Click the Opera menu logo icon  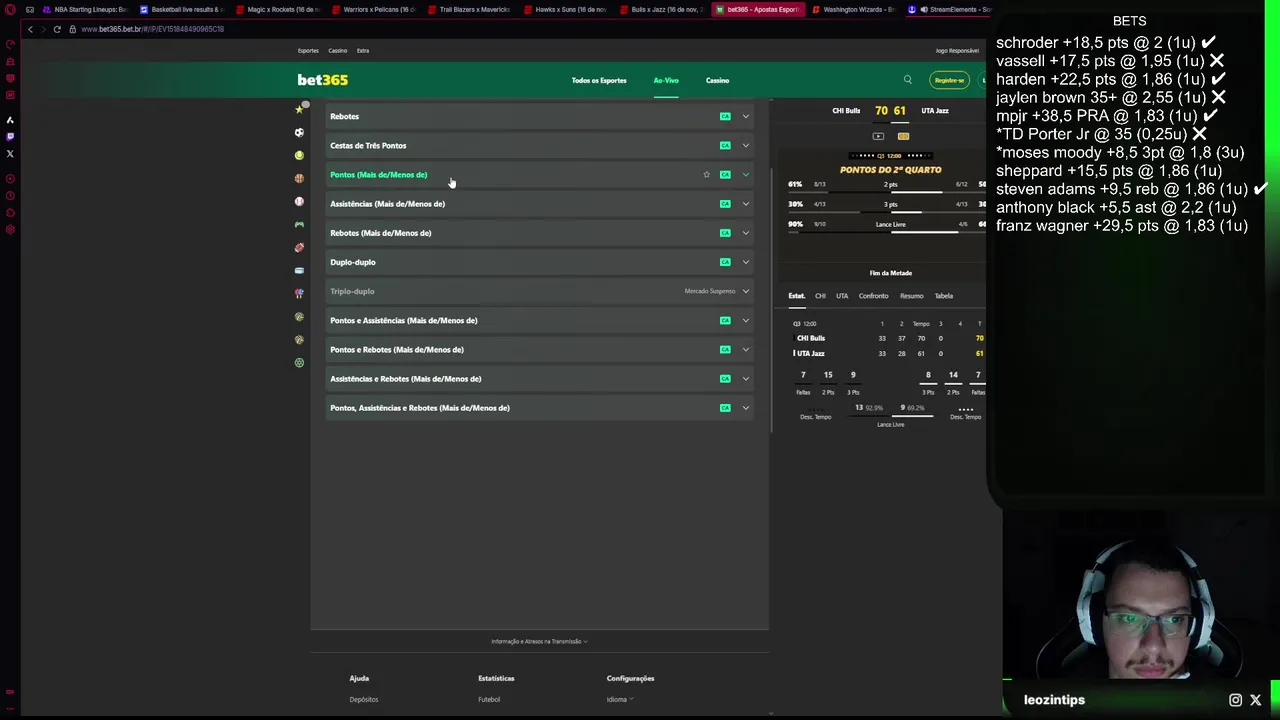point(10,9)
